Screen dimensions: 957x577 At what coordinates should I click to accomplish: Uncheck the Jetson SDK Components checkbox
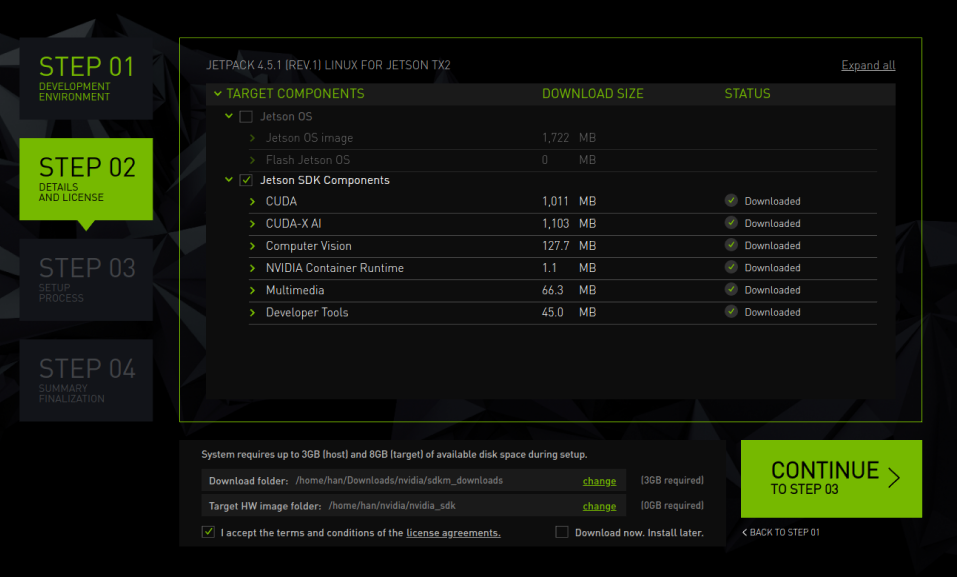click(246, 180)
